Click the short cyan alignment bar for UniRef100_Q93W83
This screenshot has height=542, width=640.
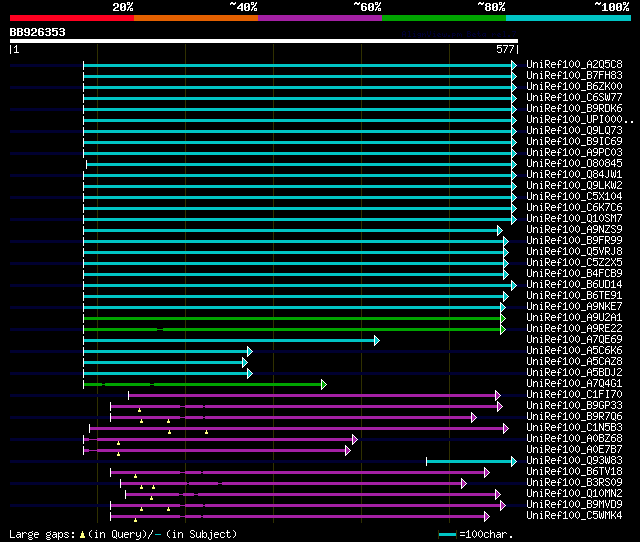click(x=469, y=462)
